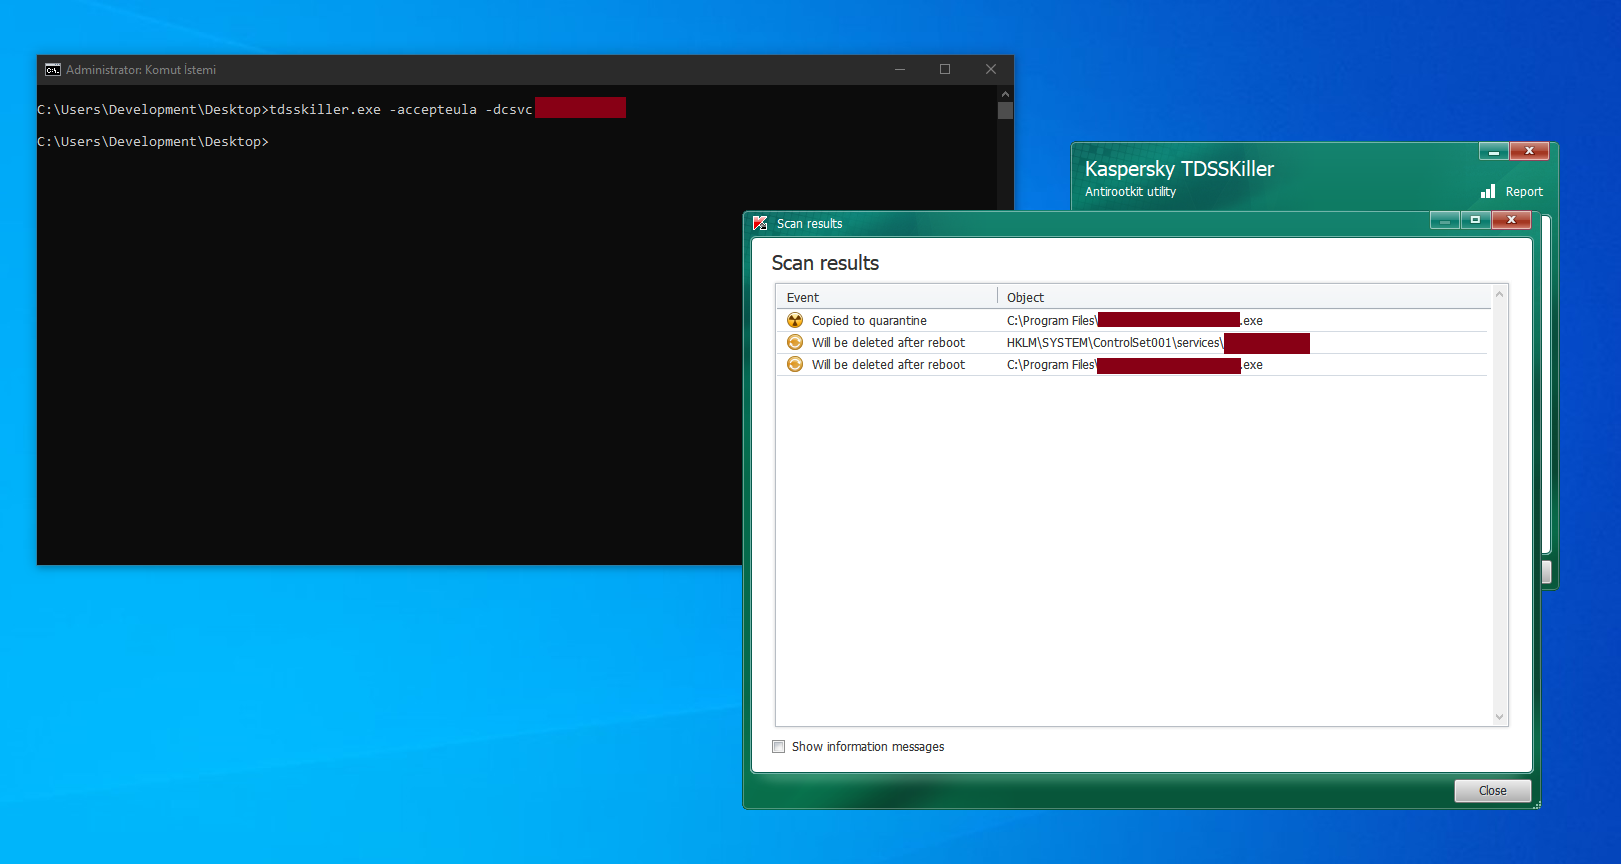Open the Report link in TDSSKiller
The width and height of the screenshot is (1621, 864).
[1523, 192]
